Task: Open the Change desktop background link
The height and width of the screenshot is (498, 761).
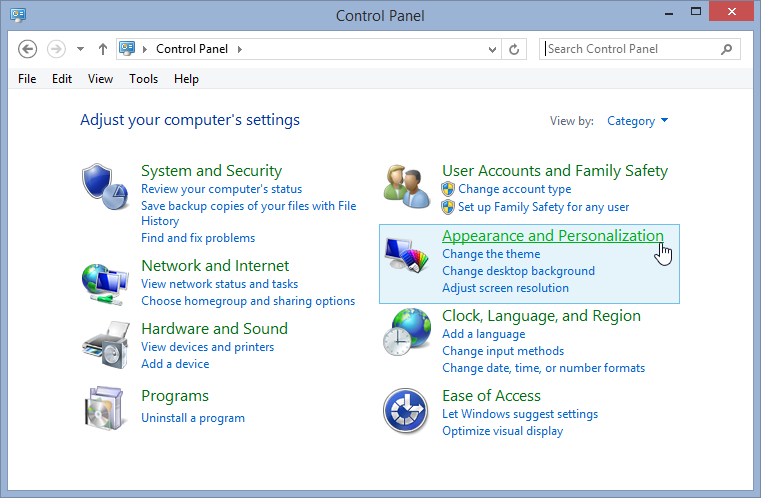Action: 518,271
